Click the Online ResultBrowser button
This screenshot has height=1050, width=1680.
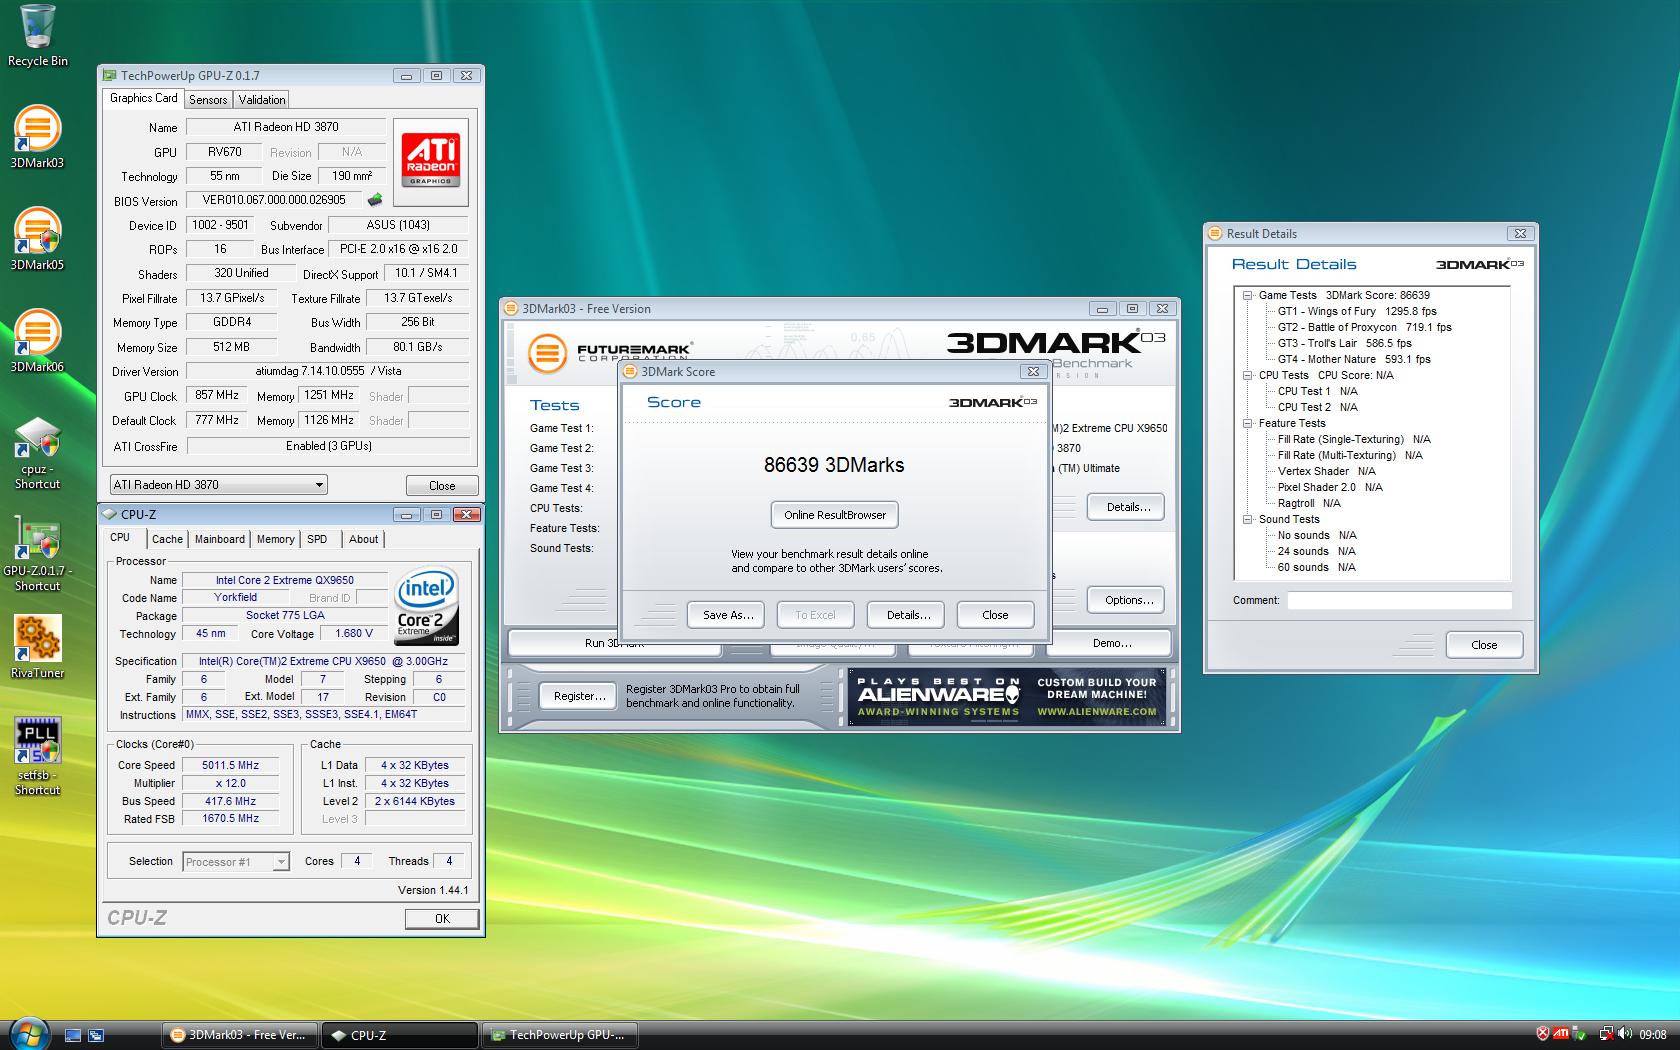(x=835, y=515)
